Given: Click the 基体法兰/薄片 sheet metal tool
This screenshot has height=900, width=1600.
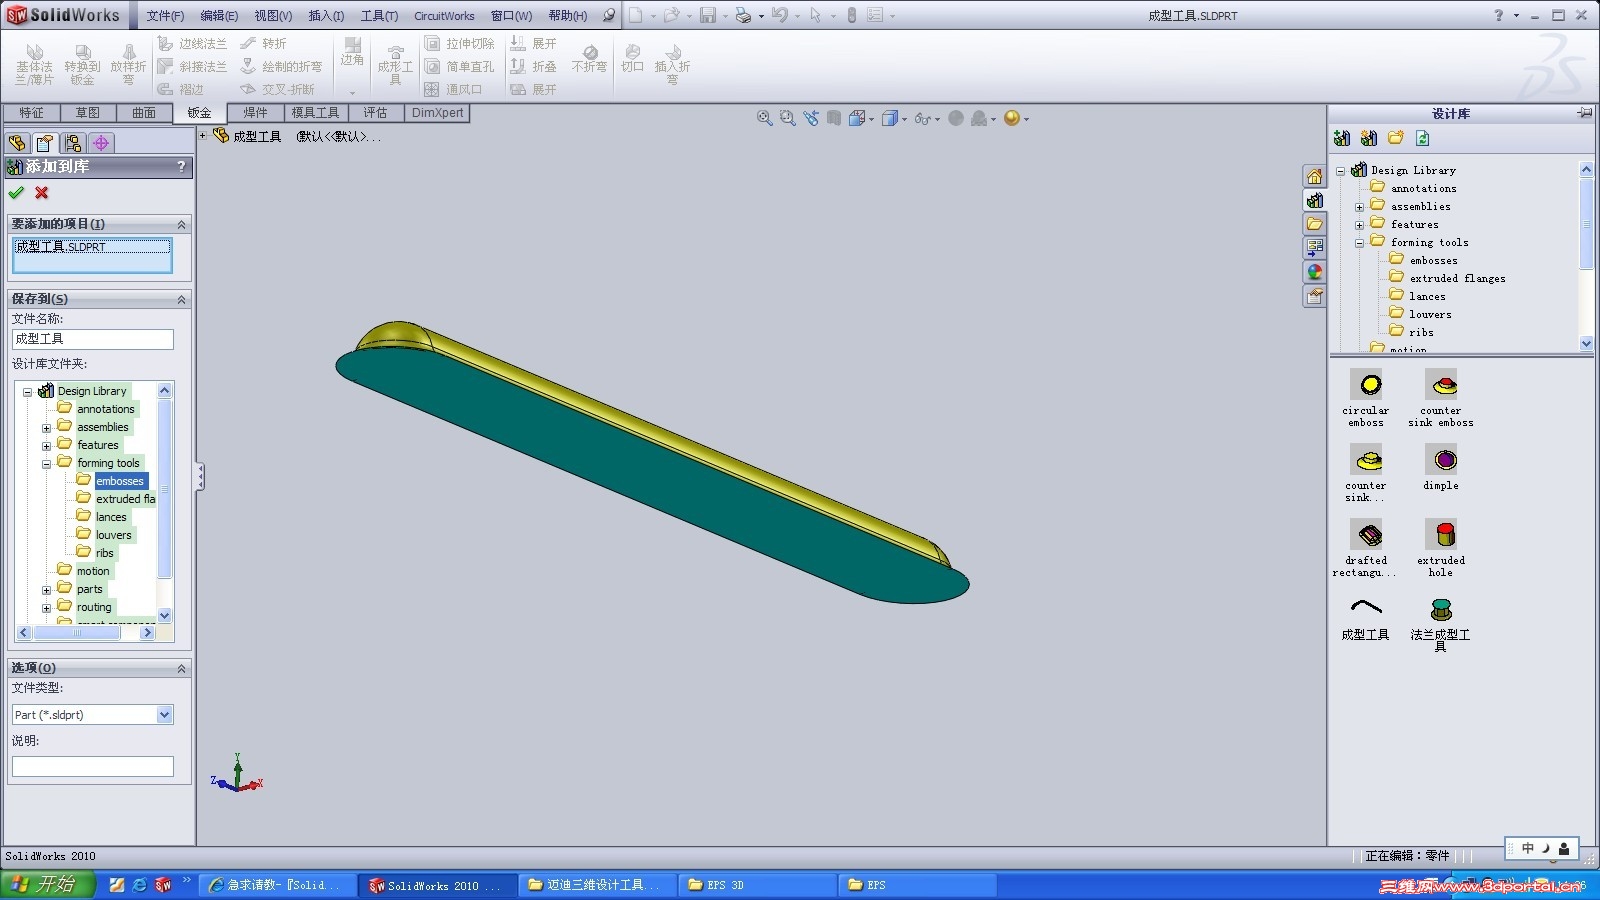Looking at the screenshot, I should click(34, 64).
